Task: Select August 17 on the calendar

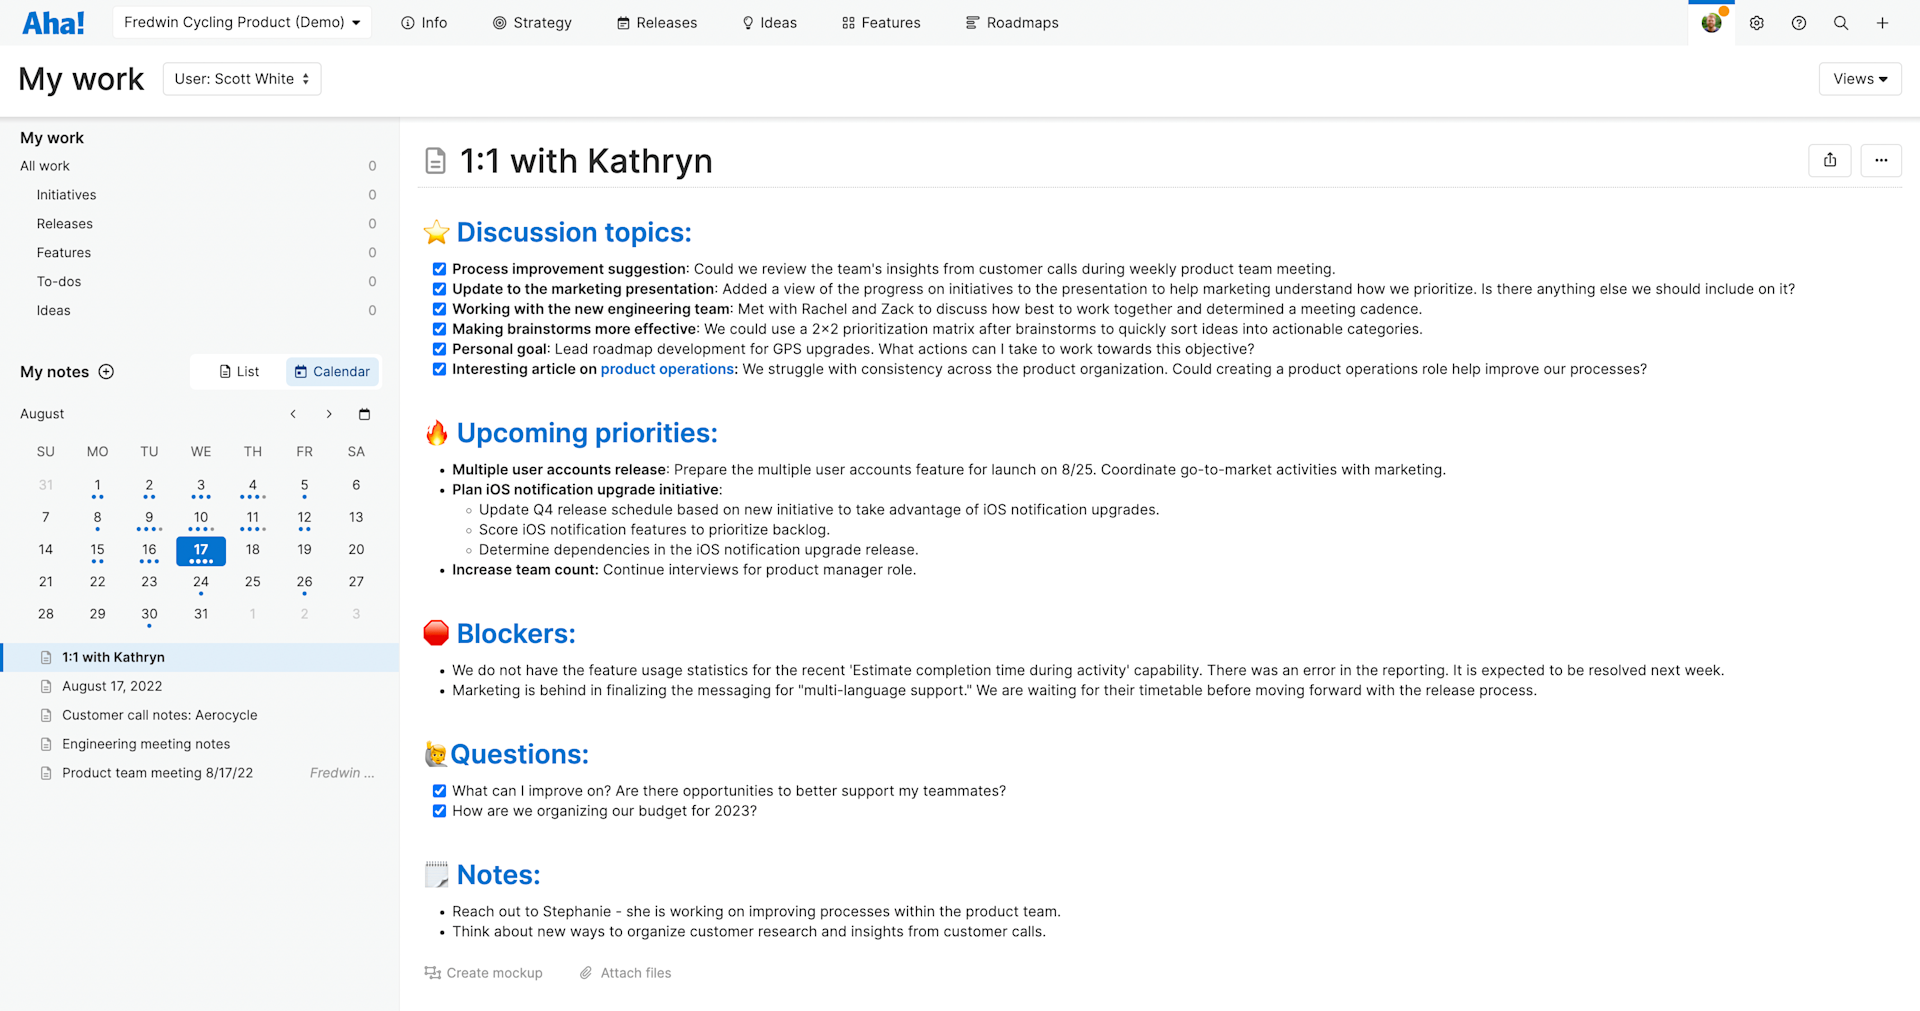Action: (x=201, y=551)
